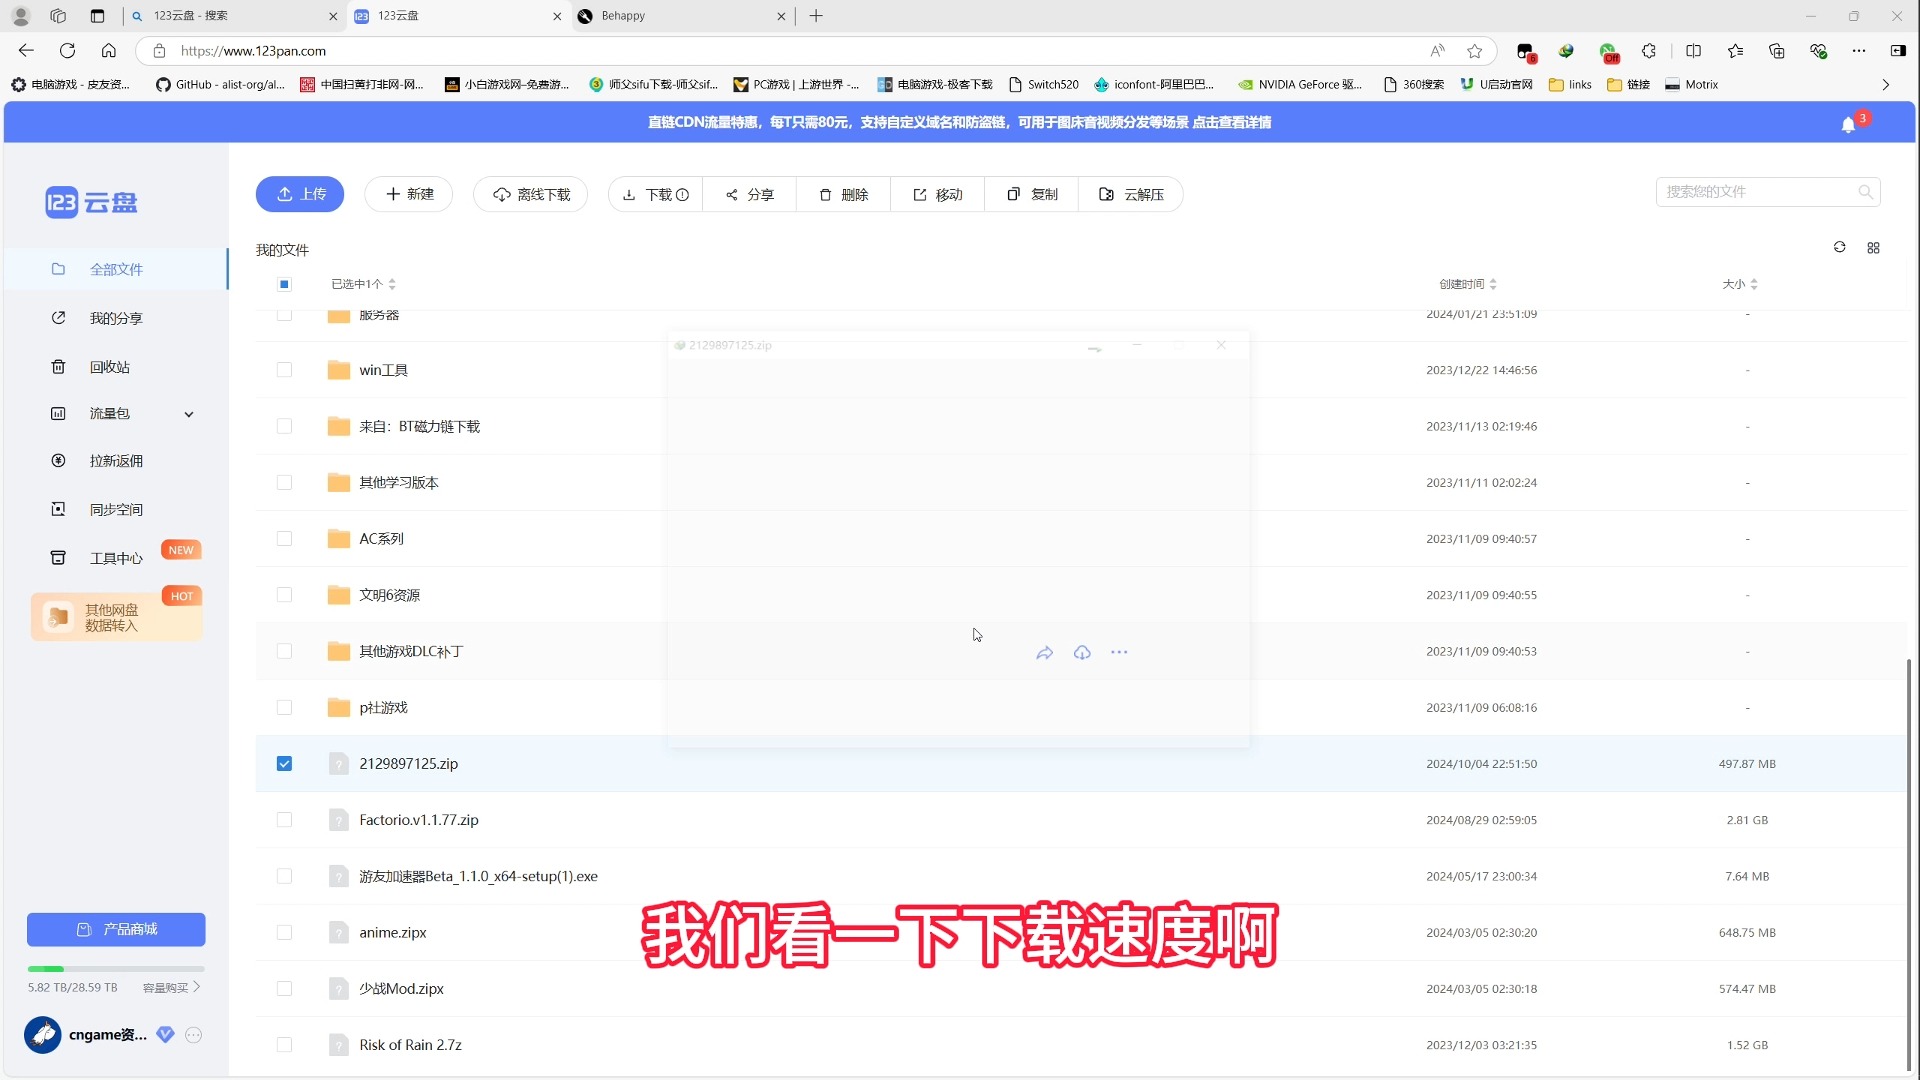Screen dimensions: 1920x1080
Task: Click account more options icon beside cngame
Action: tap(194, 1035)
